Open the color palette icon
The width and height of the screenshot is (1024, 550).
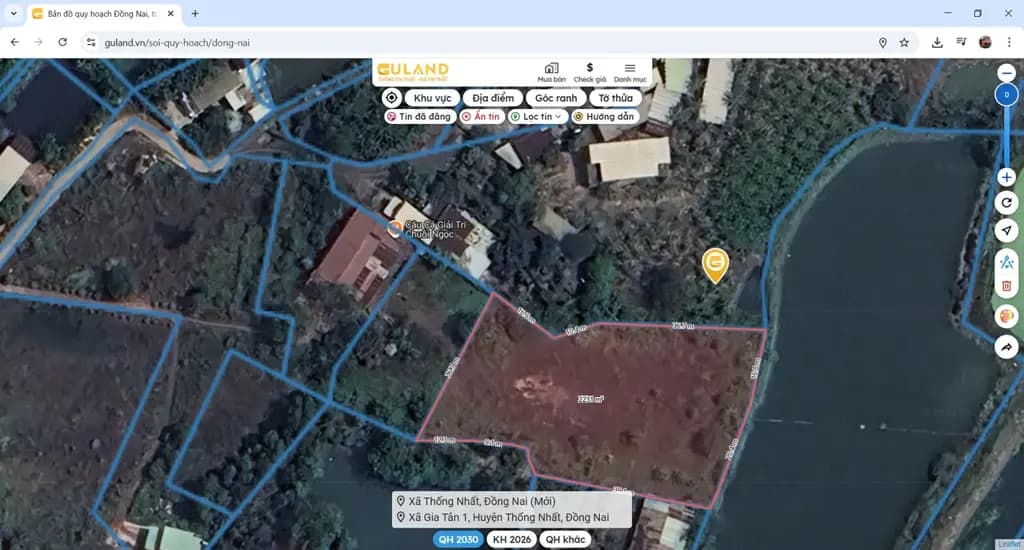(1006, 317)
